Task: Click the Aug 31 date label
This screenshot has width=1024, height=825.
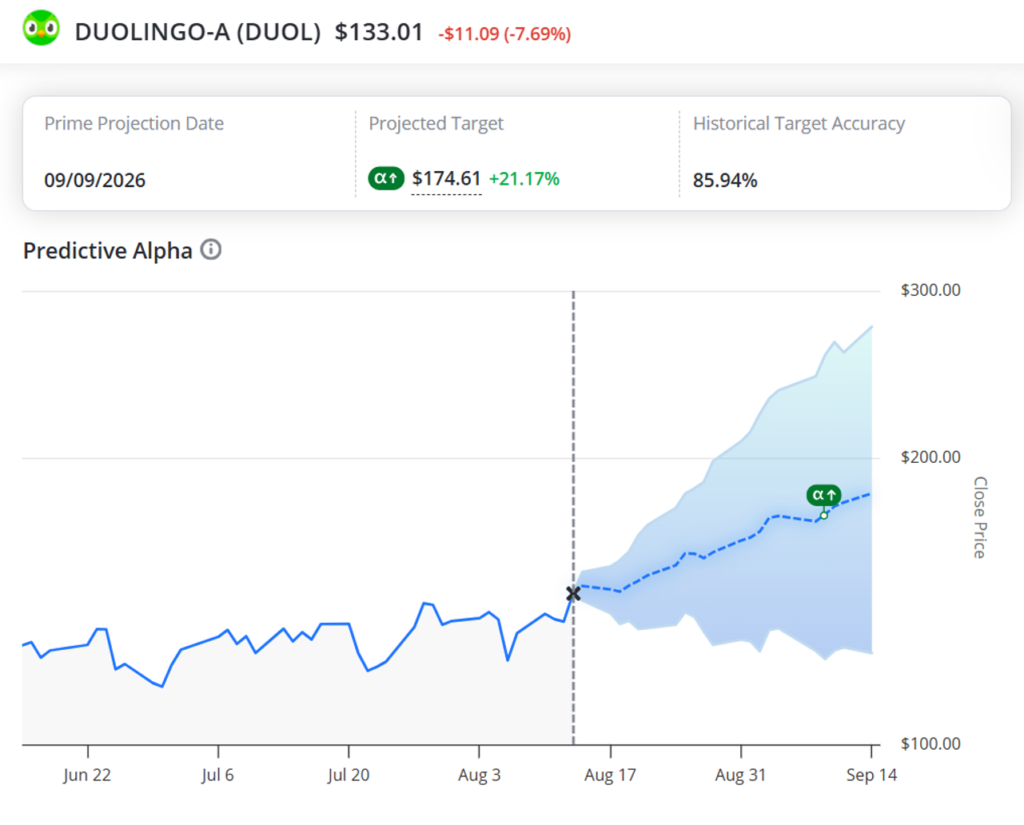Action: click(x=741, y=775)
